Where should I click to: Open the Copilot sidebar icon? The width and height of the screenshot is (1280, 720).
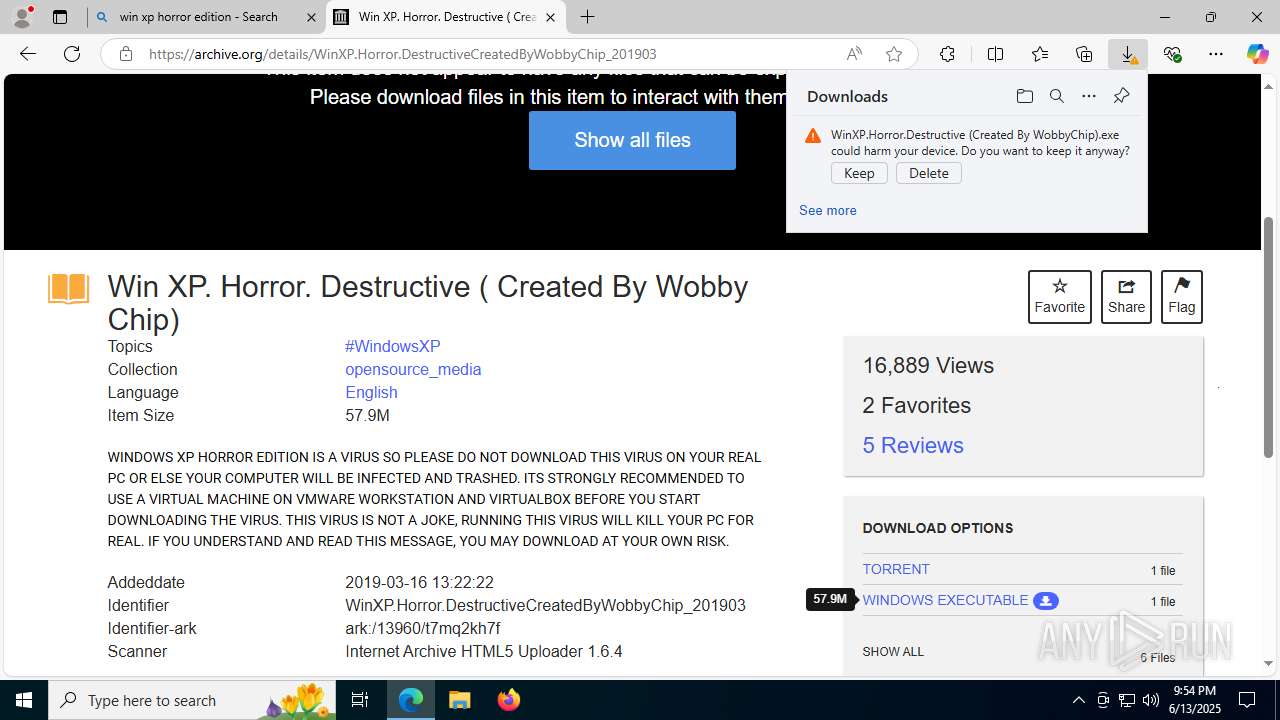pos(1257,54)
